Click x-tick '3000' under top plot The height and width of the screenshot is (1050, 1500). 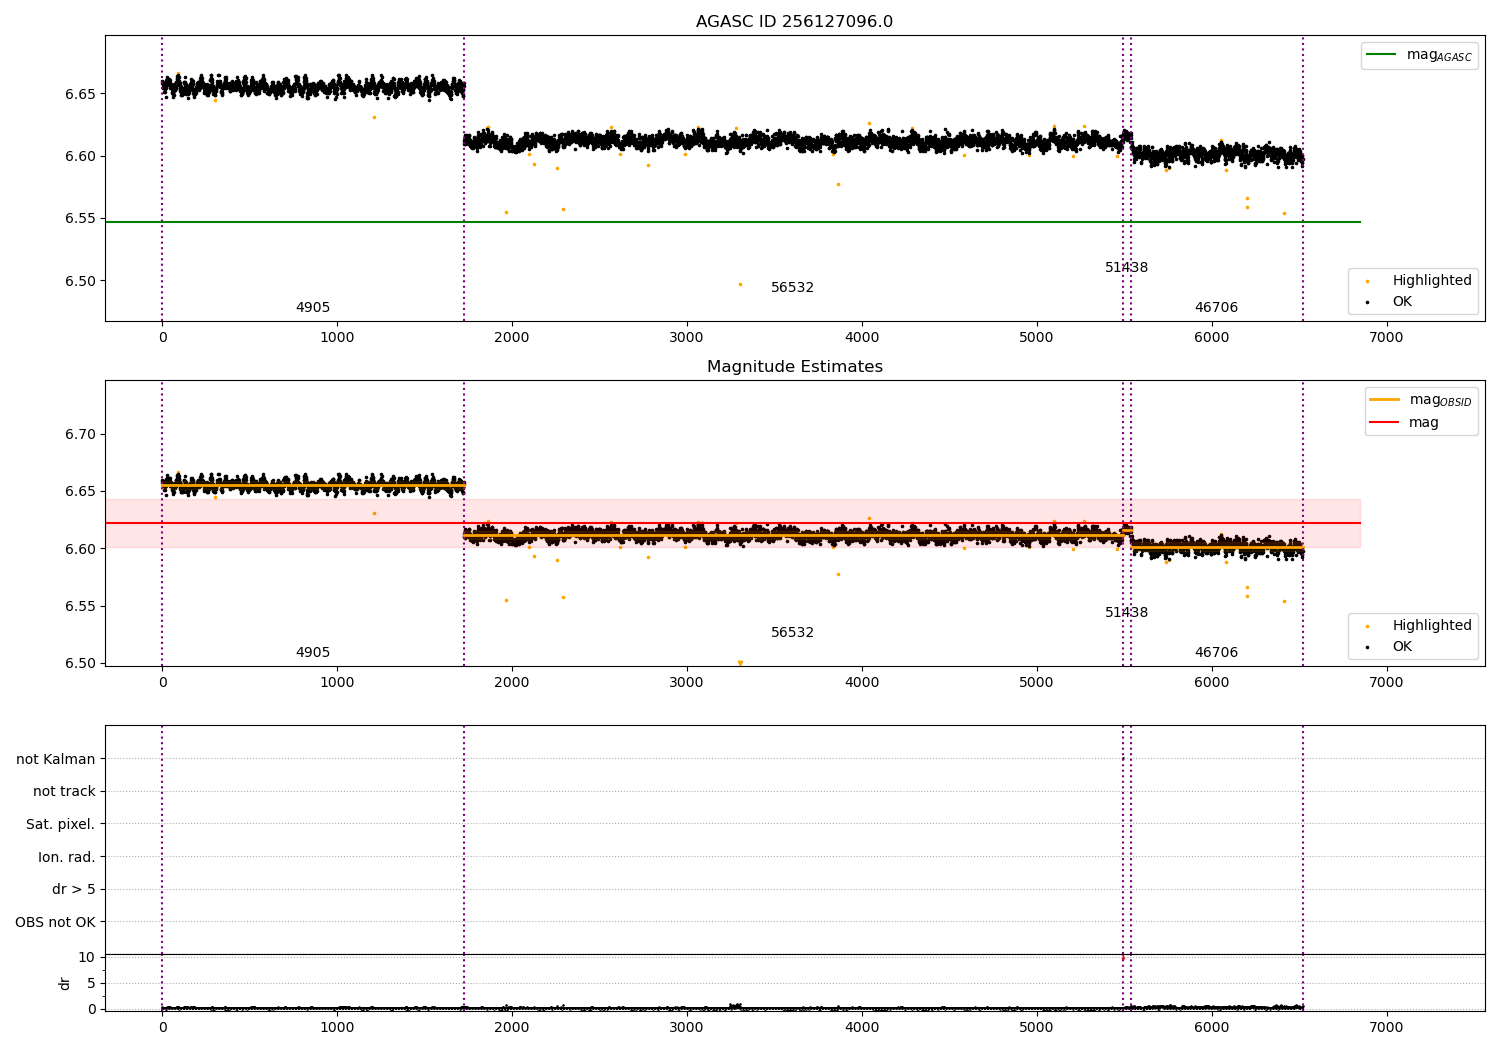[x=686, y=338]
